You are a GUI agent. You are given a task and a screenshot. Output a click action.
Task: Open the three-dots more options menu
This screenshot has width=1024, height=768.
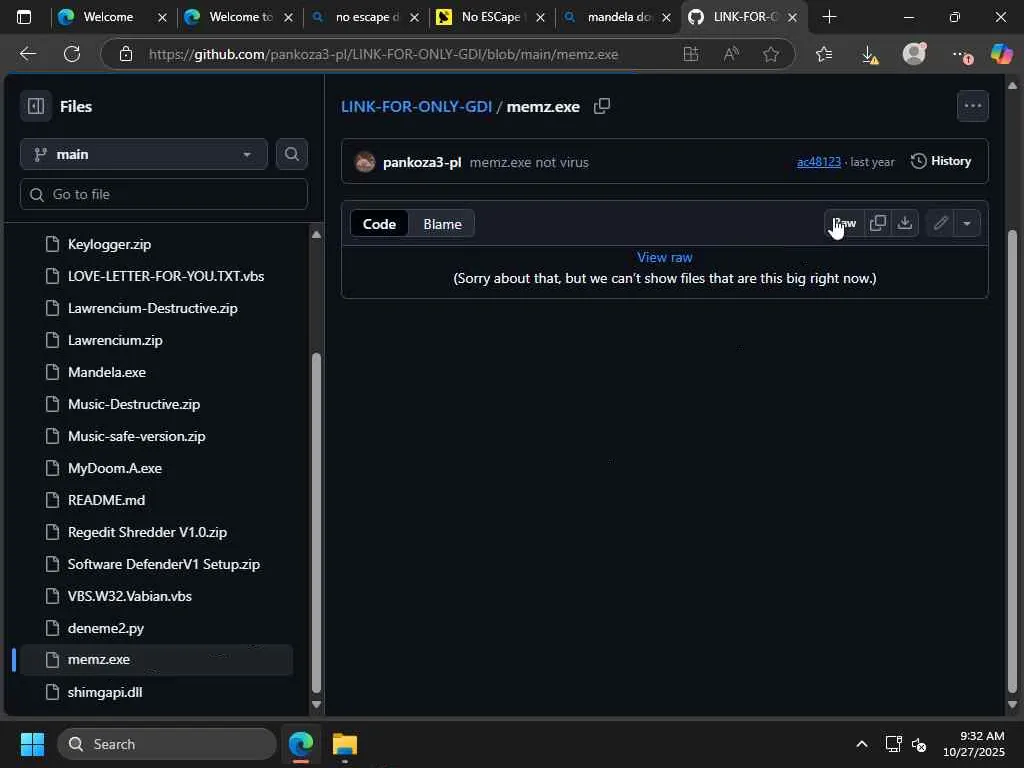(972, 106)
